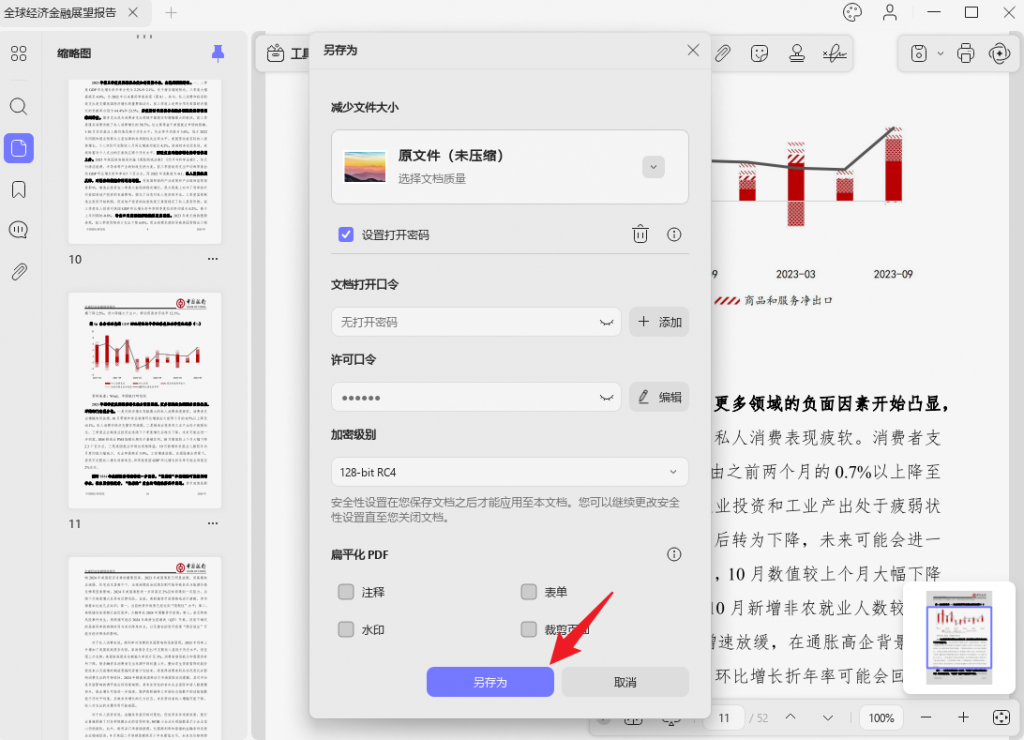Open the user account icon
The height and width of the screenshot is (740, 1024).
[x=889, y=12]
